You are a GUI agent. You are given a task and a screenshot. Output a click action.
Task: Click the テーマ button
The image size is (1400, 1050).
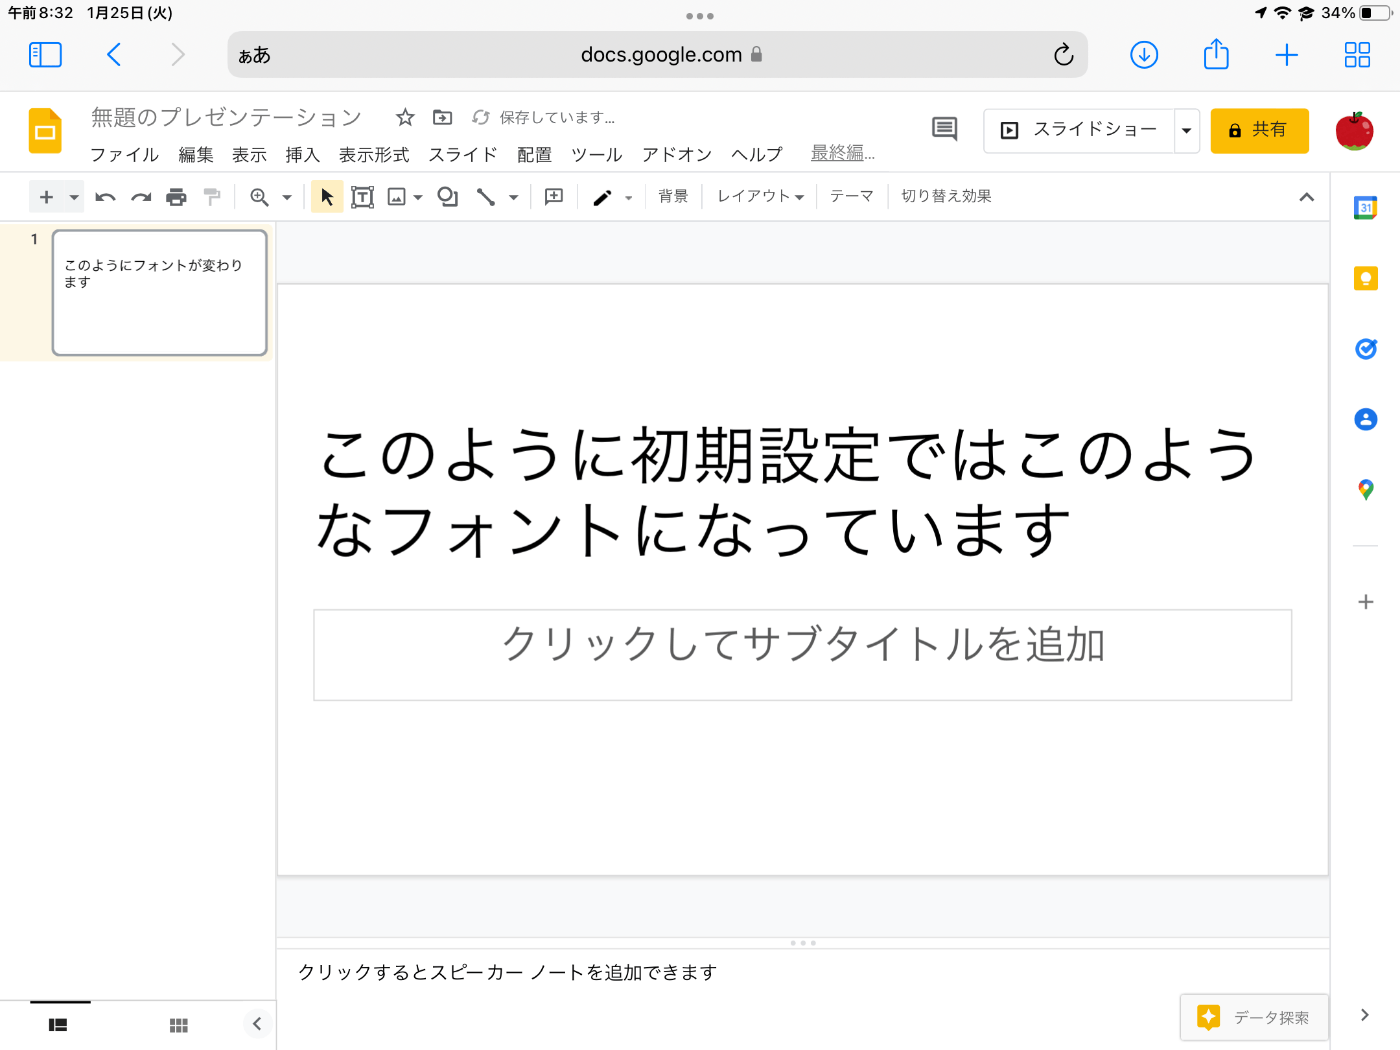tap(852, 196)
